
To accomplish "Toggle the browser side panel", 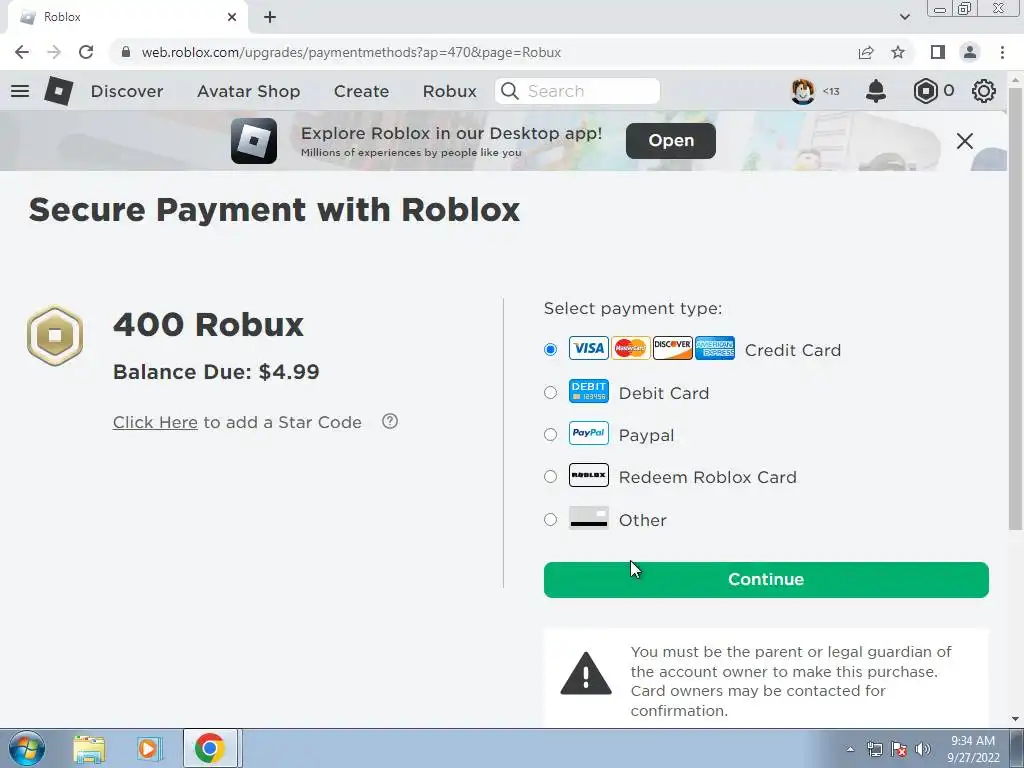I will tap(938, 52).
